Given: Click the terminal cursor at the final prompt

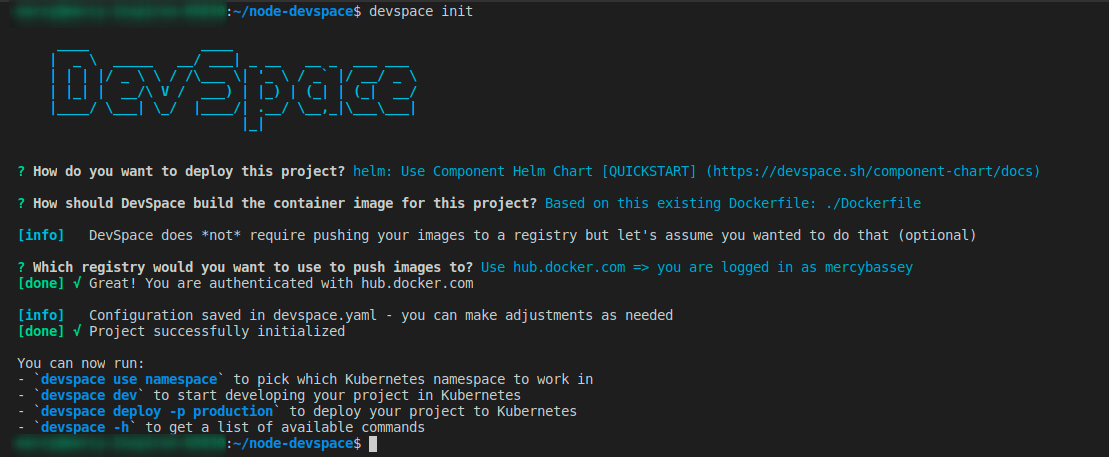Looking at the screenshot, I should tap(373, 444).
